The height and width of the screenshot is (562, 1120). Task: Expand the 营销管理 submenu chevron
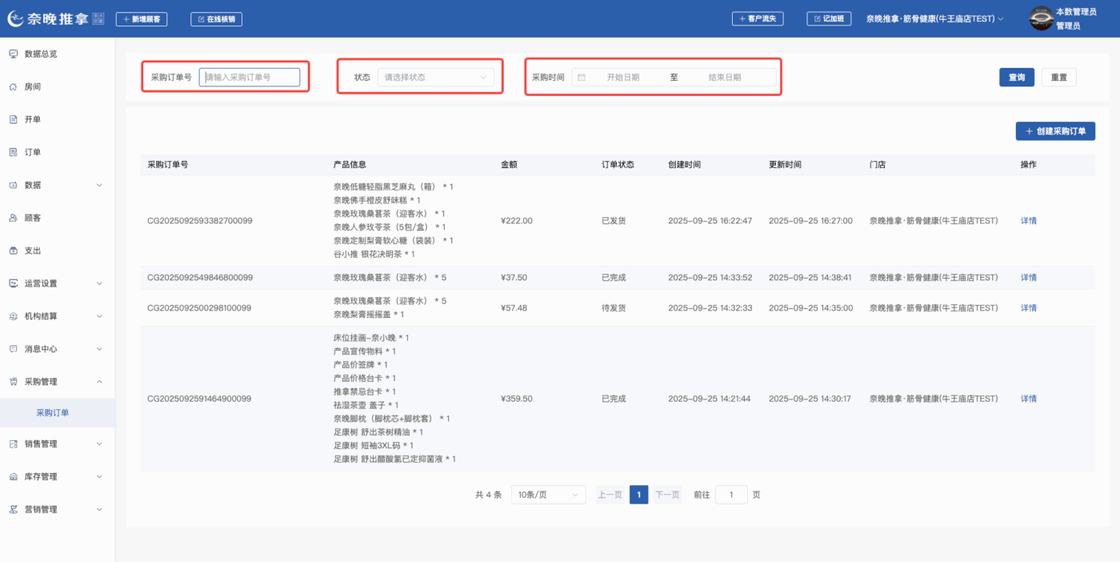(99, 510)
